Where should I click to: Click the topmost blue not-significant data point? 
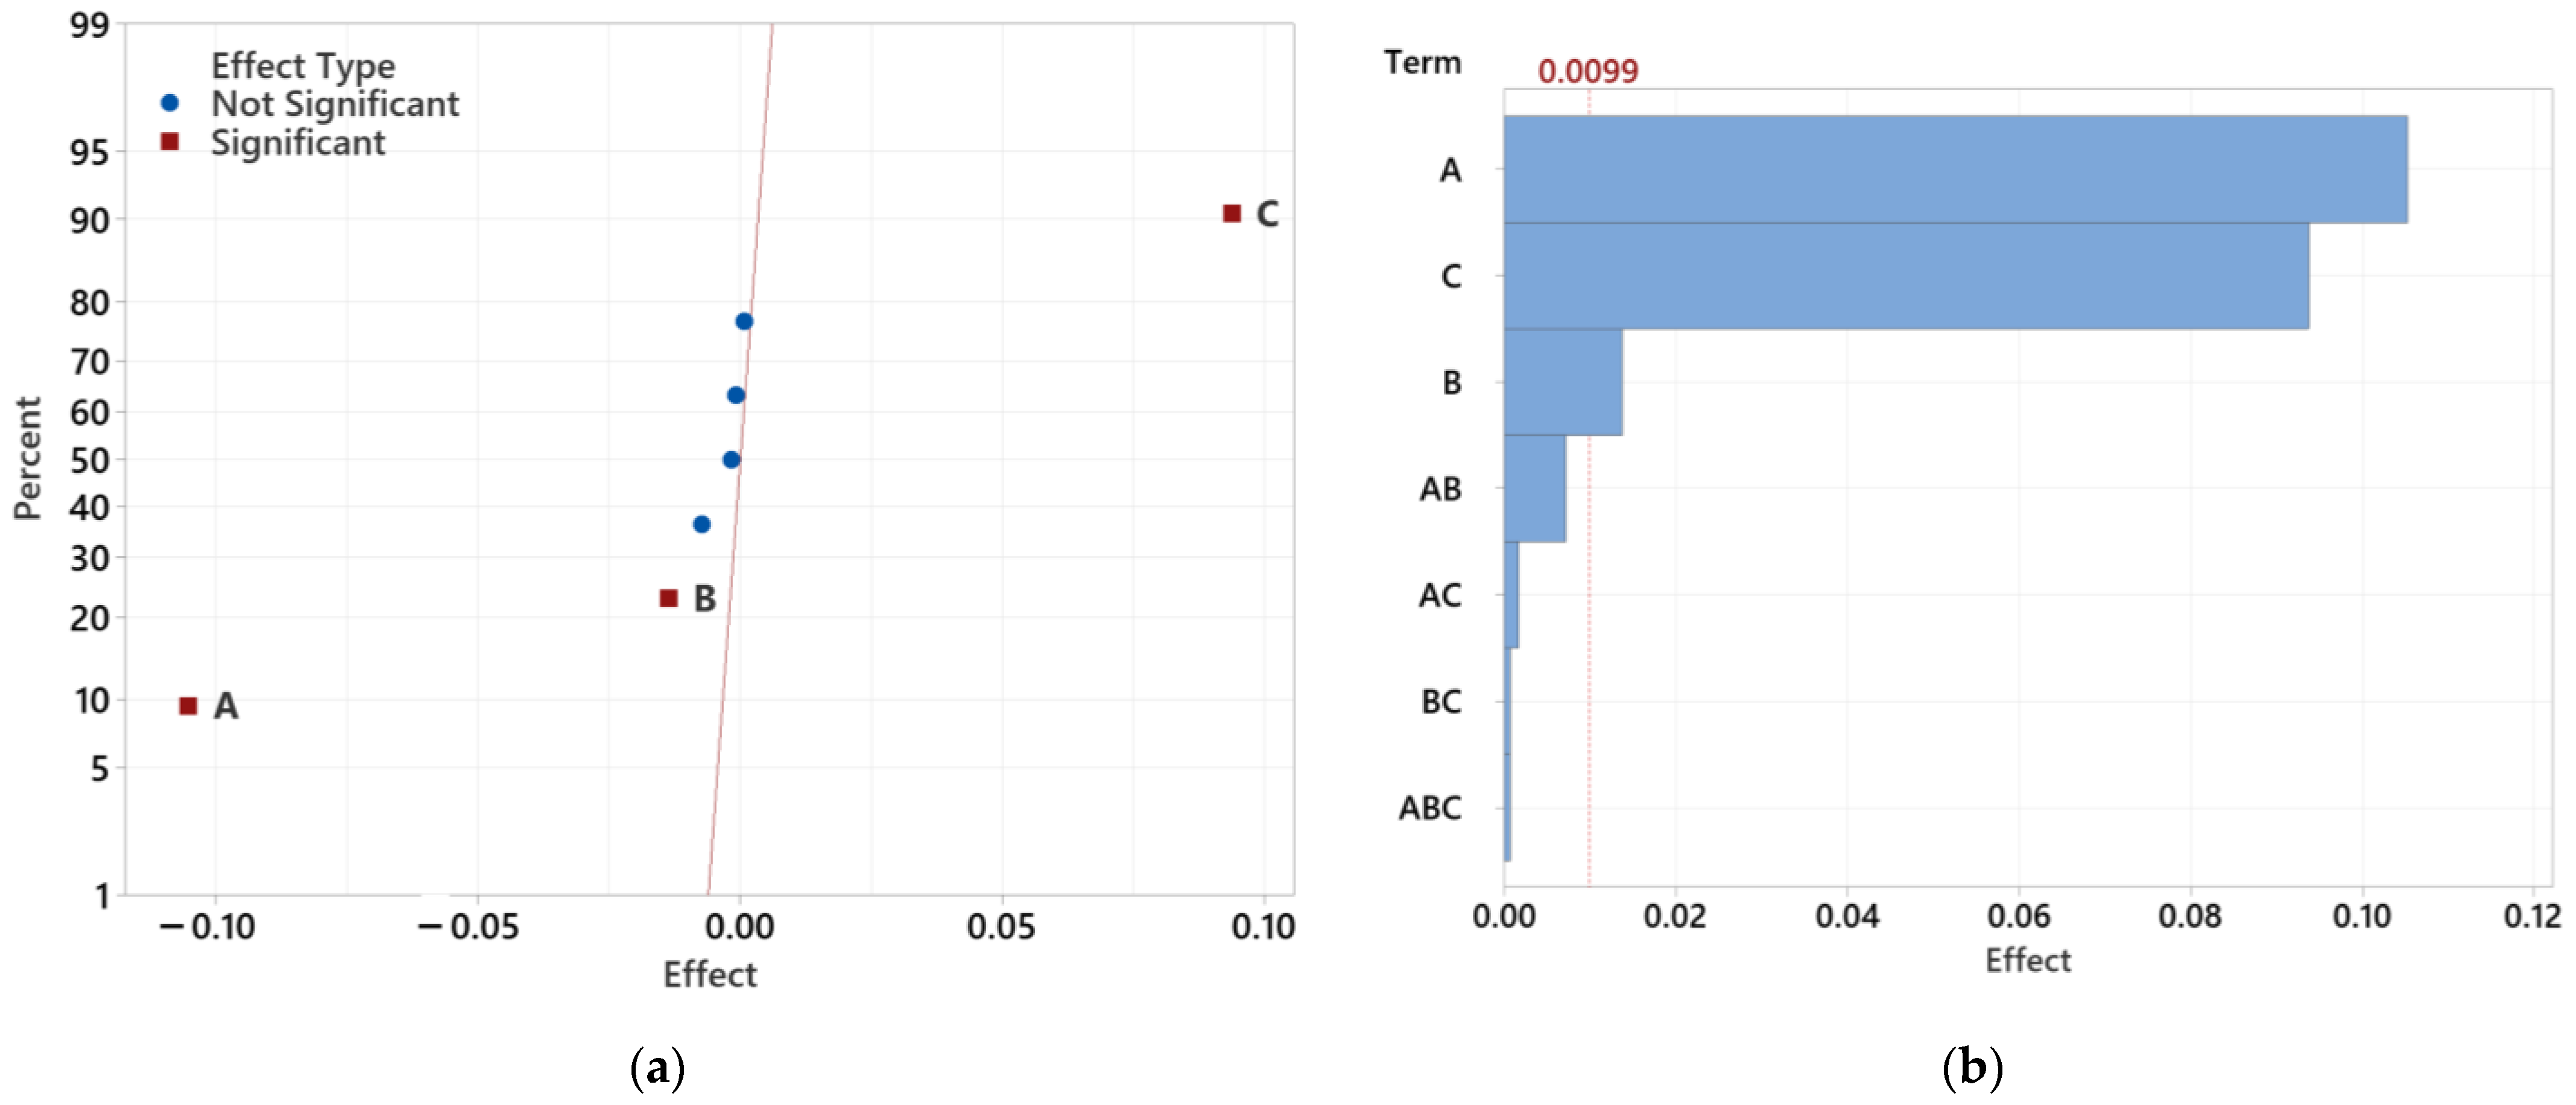(x=744, y=321)
